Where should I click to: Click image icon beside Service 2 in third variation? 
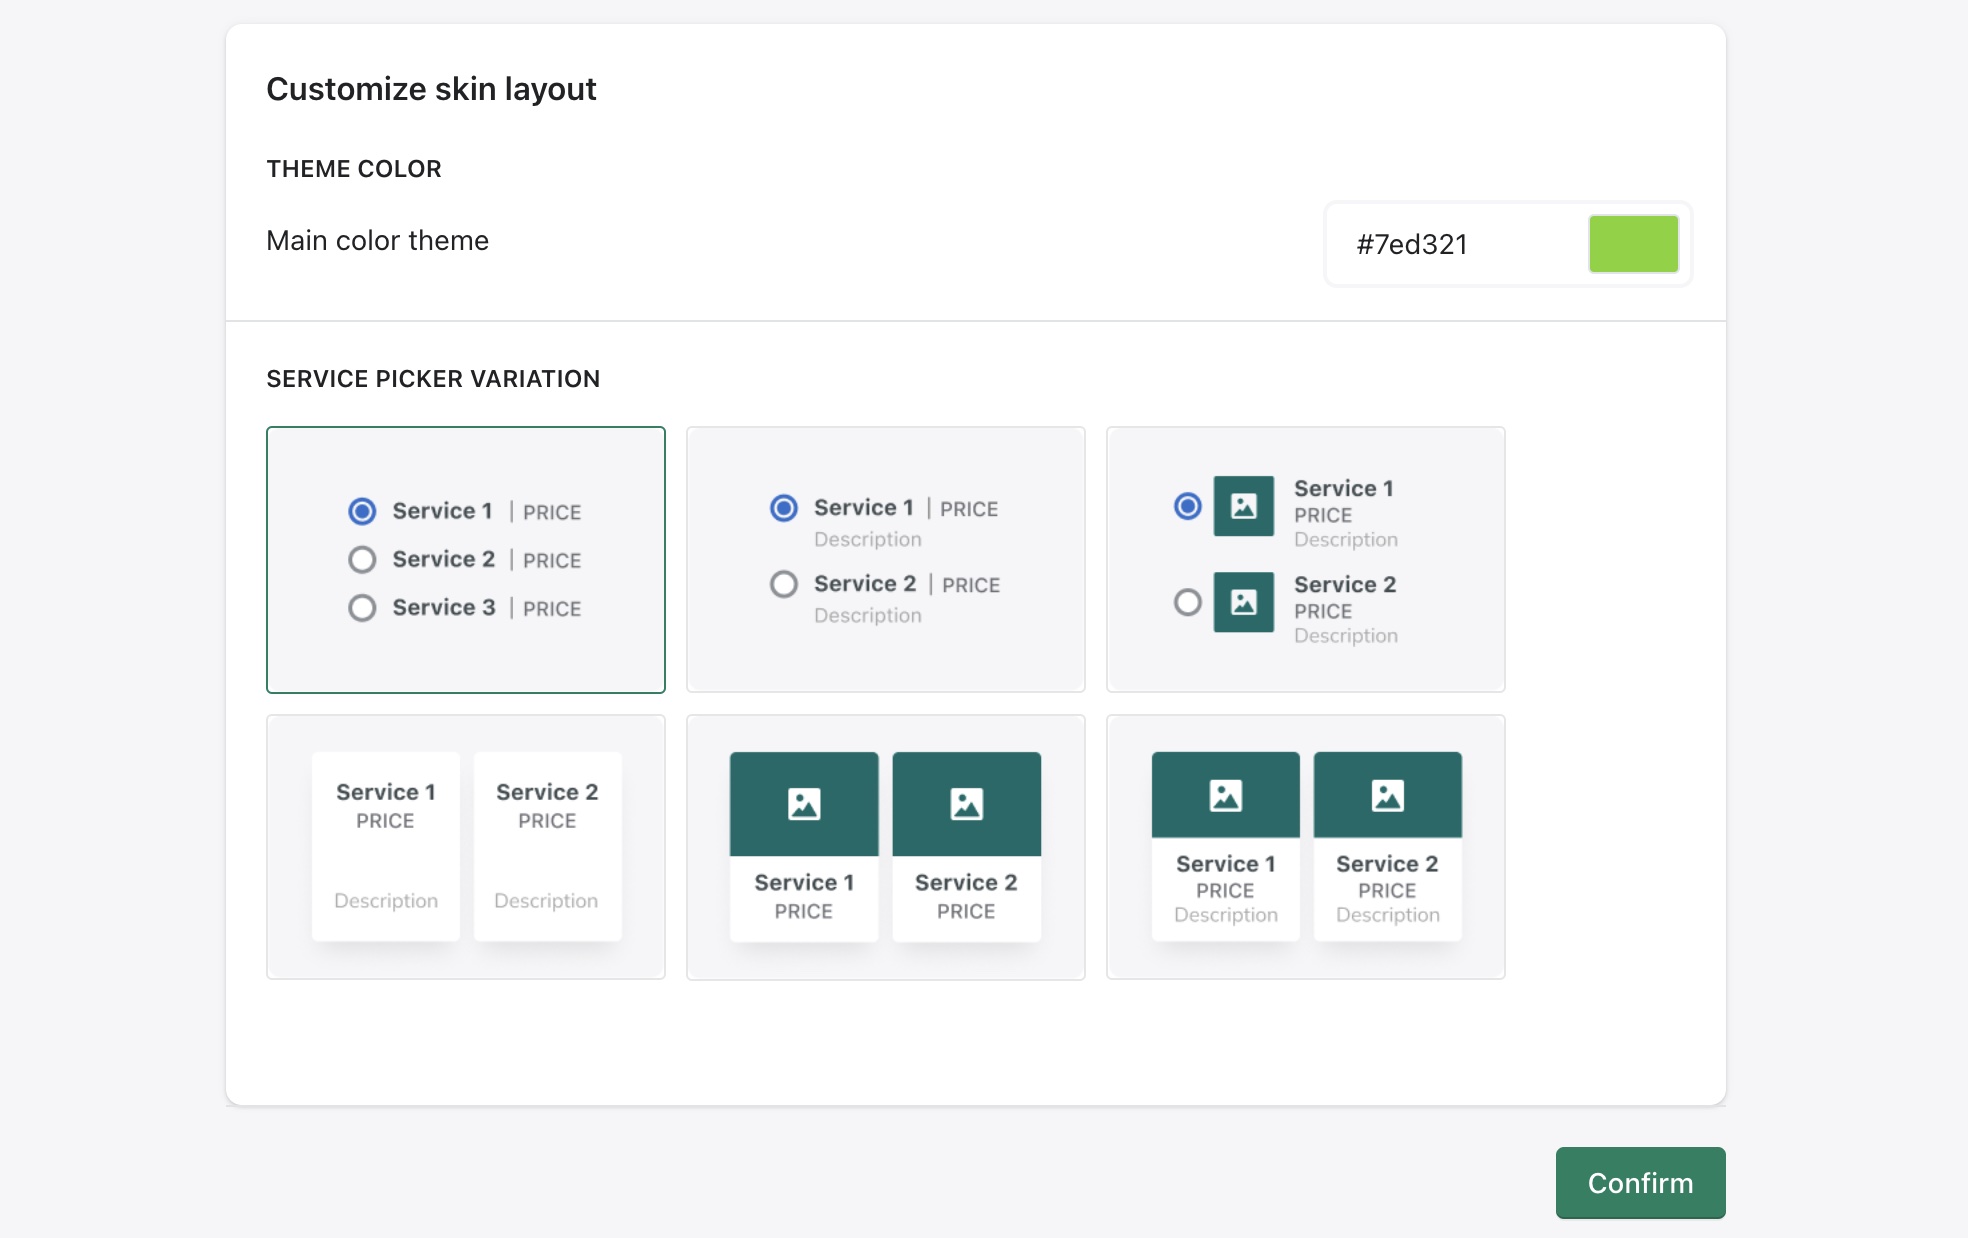click(1243, 602)
